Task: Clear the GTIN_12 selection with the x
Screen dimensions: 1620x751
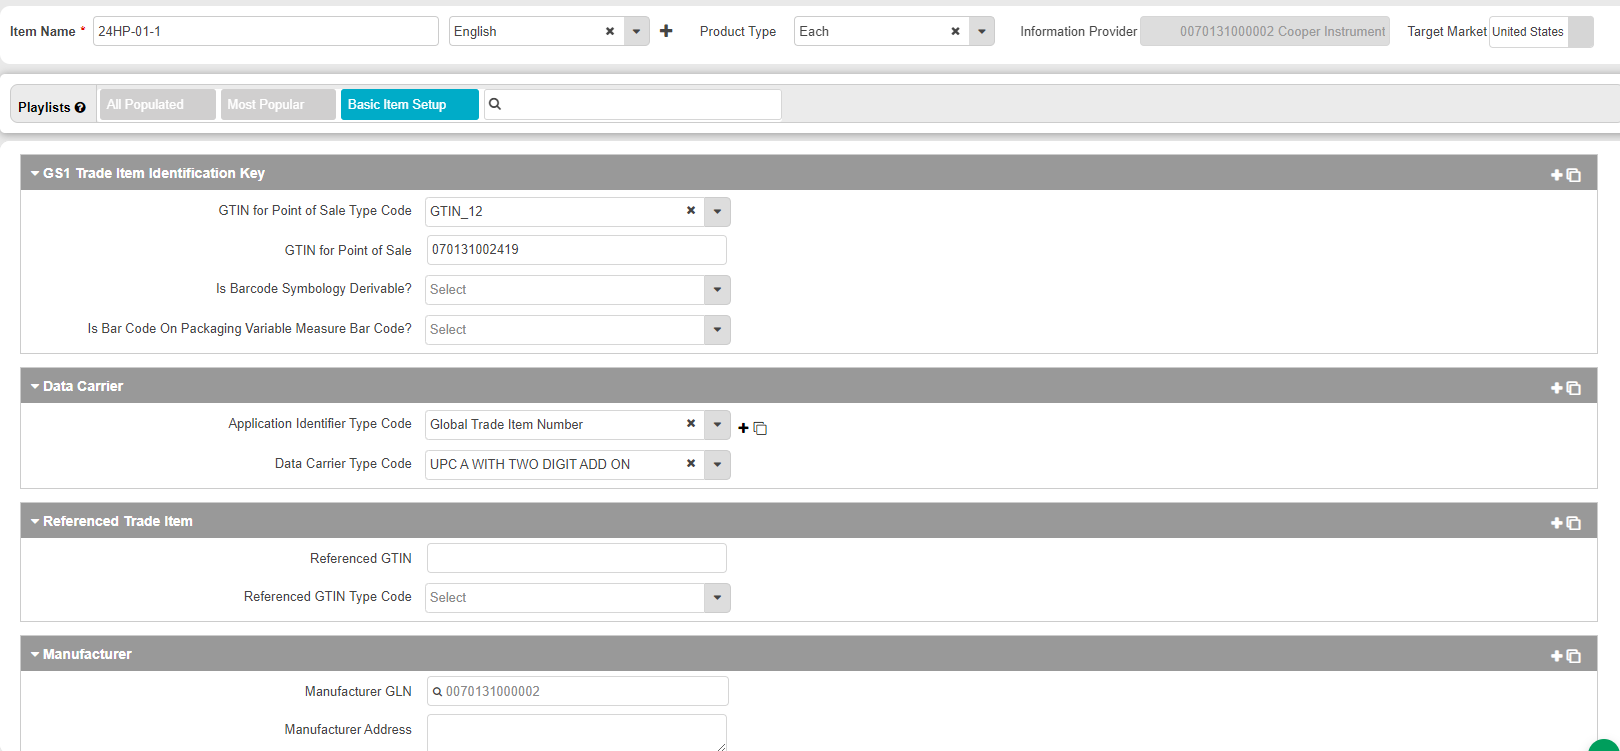Action: 690,211
